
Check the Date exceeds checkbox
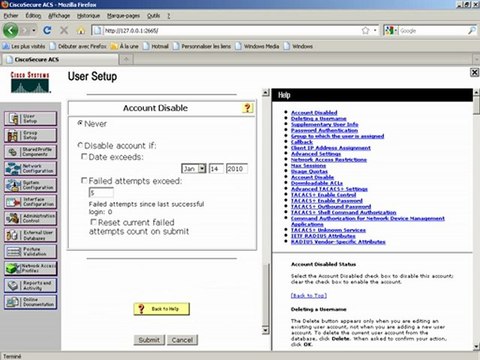click(84, 156)
